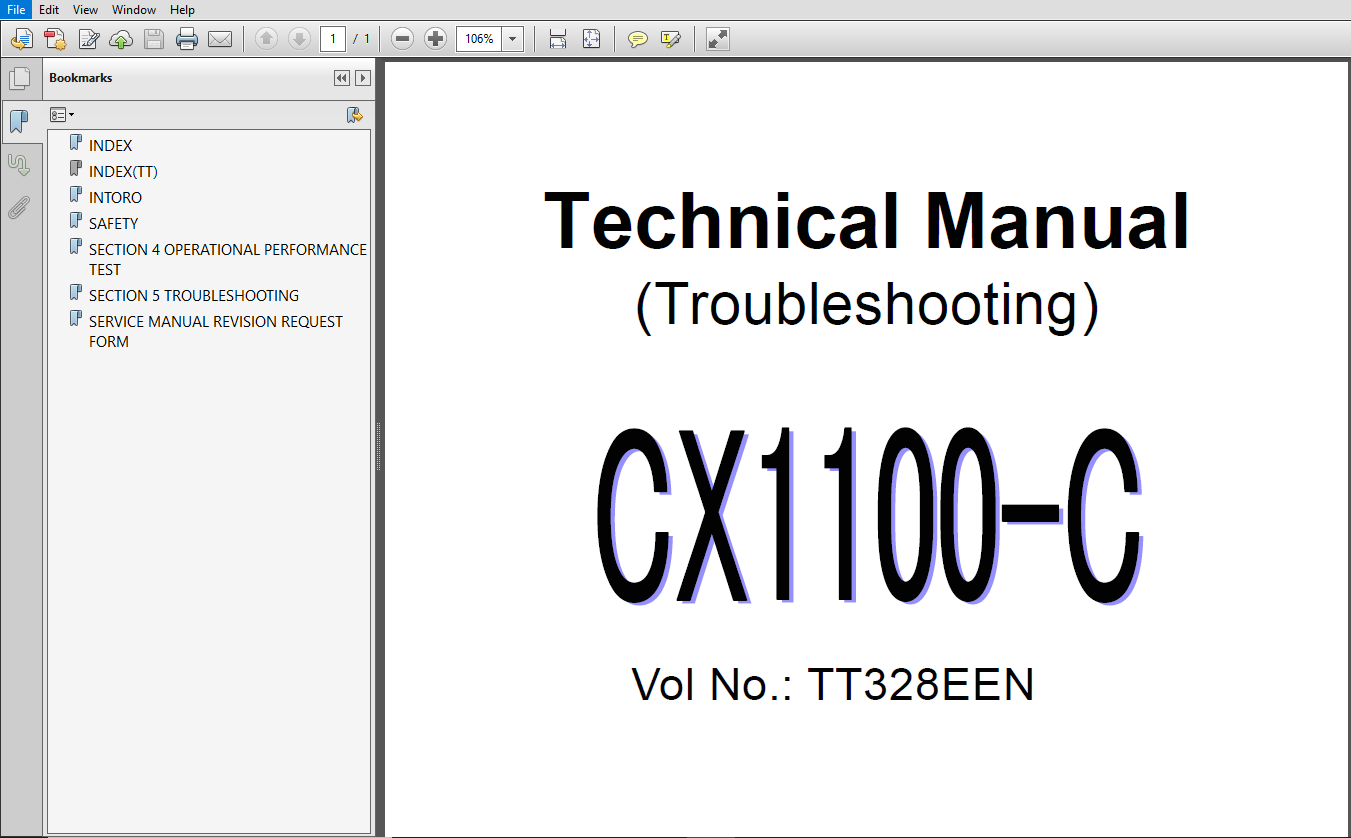Open the INDEX bookmark

pos(110,145)
